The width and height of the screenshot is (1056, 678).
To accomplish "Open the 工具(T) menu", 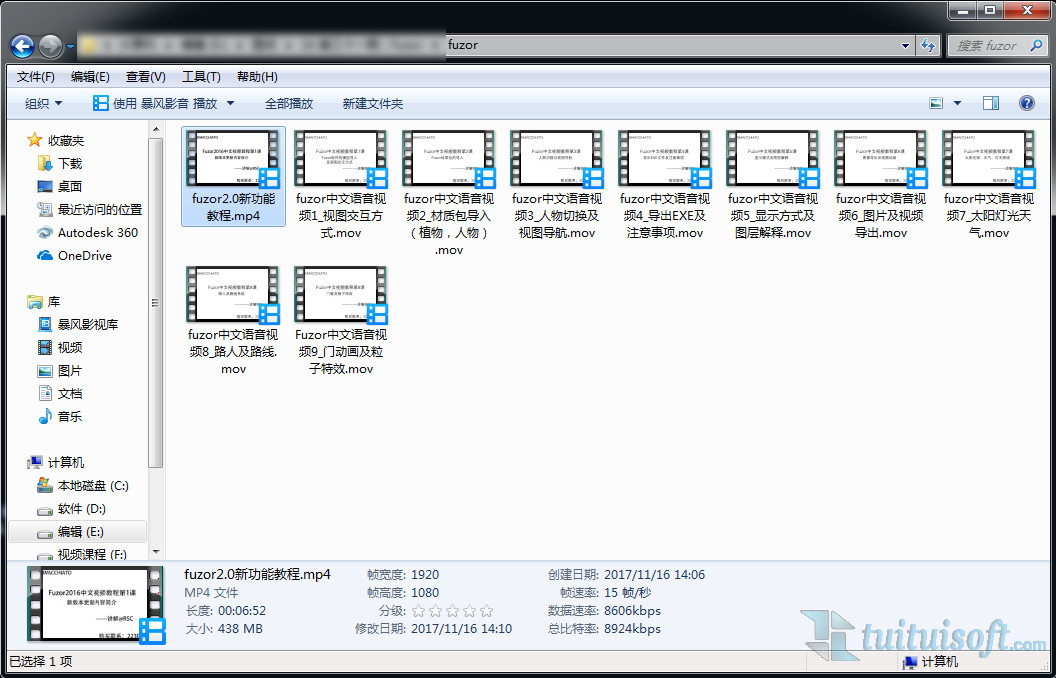I will pyautogui.click(x=201, y=77).
